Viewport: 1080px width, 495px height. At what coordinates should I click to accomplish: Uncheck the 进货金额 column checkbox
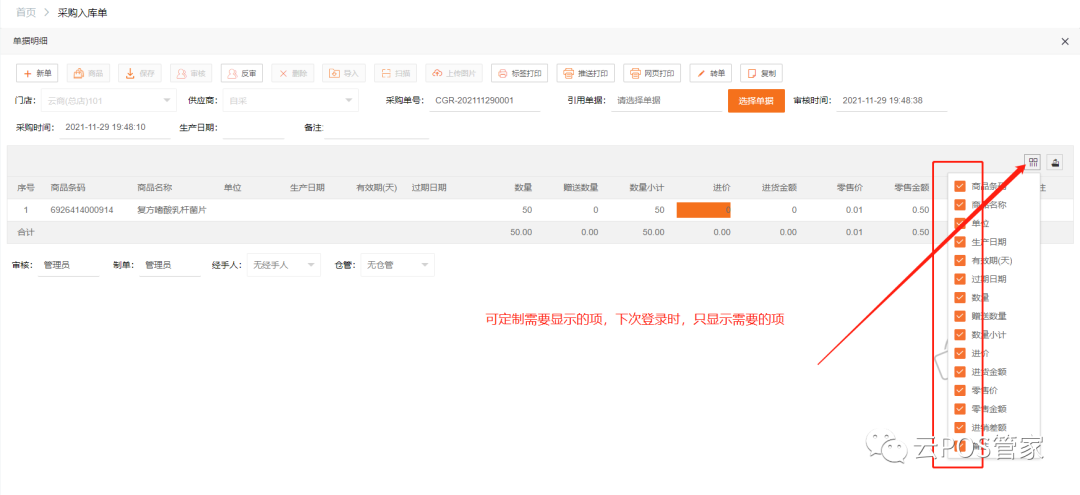[959, 372]
